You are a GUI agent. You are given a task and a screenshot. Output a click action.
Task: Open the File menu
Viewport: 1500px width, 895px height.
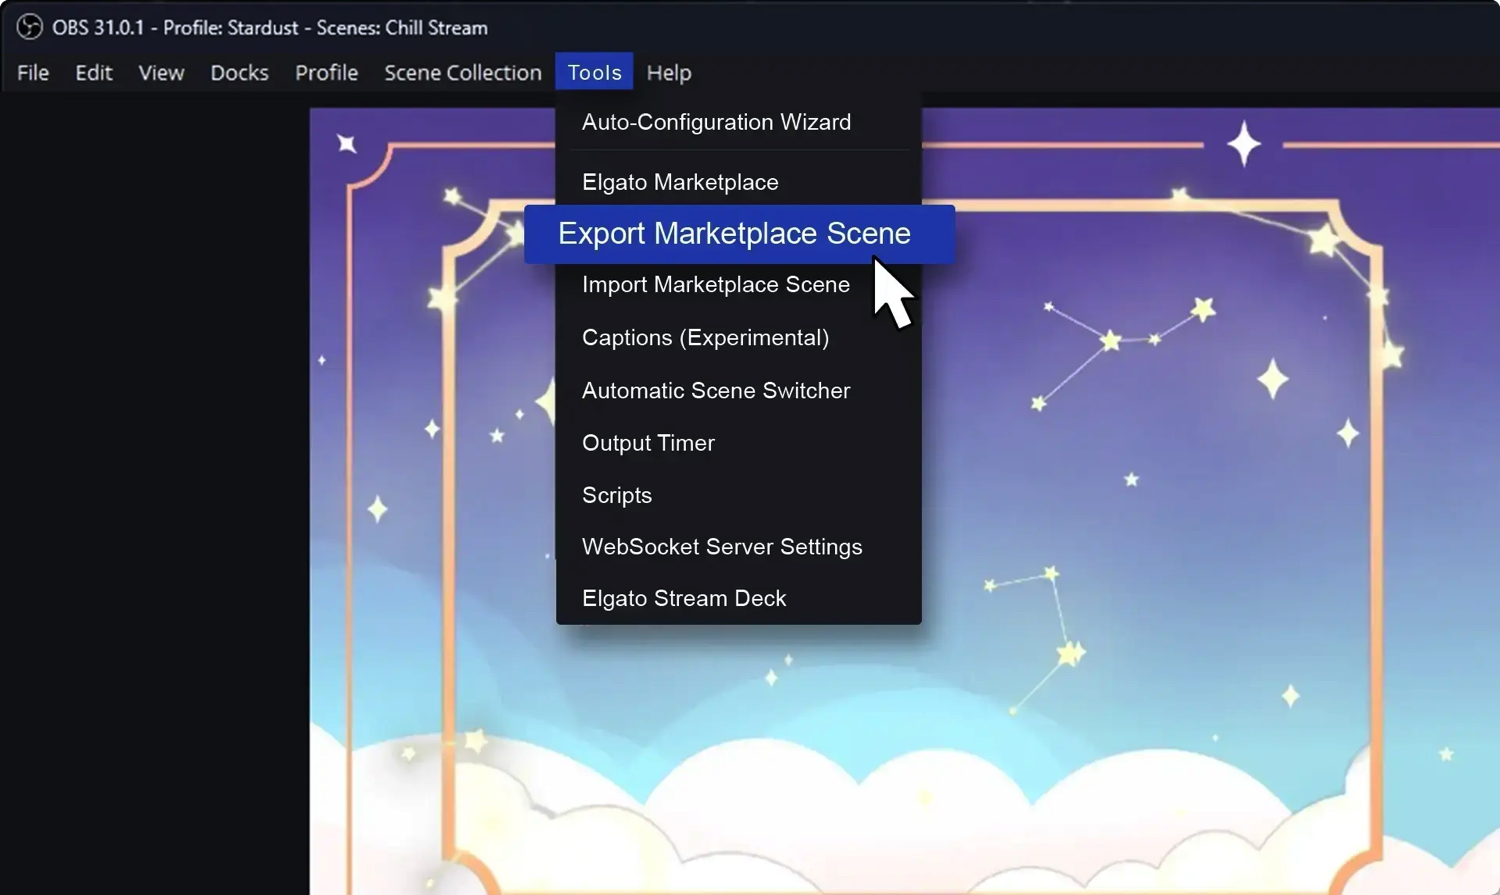[32, 72]
